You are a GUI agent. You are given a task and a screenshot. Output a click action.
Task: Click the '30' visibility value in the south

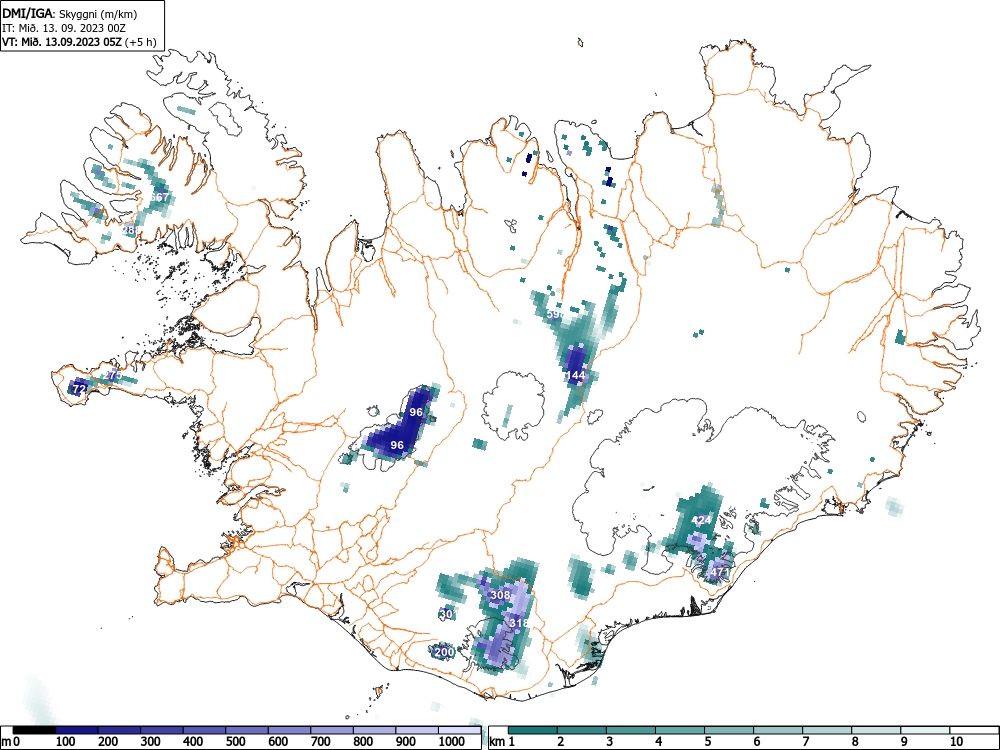click(x=446, y=614)
